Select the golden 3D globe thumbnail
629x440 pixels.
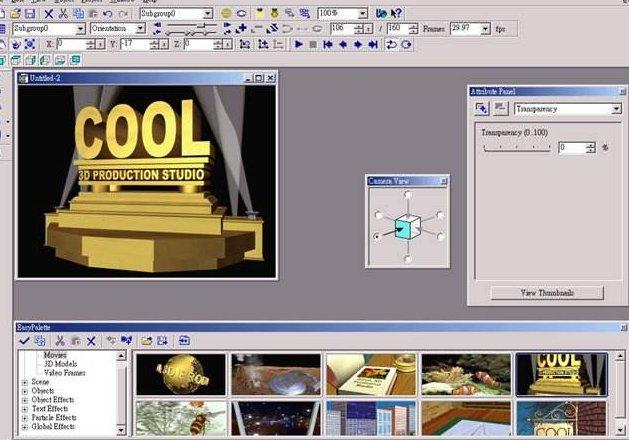pyautogui.click(x=181, y=375)
